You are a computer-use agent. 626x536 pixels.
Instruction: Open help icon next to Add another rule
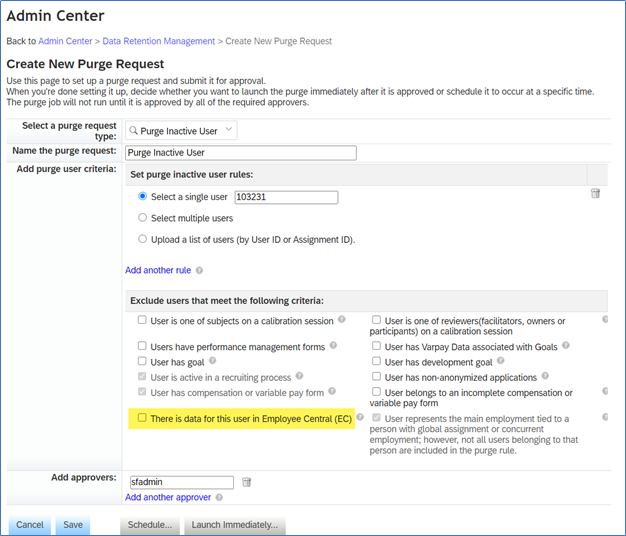(199, 271)
